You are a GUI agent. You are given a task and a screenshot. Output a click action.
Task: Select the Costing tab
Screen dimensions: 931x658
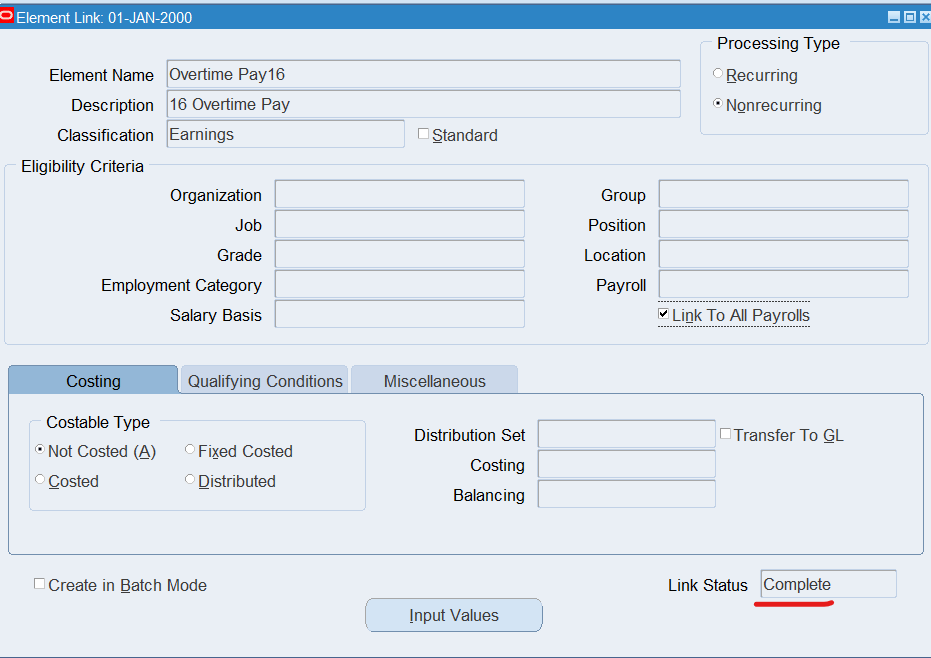pos(93,381)
